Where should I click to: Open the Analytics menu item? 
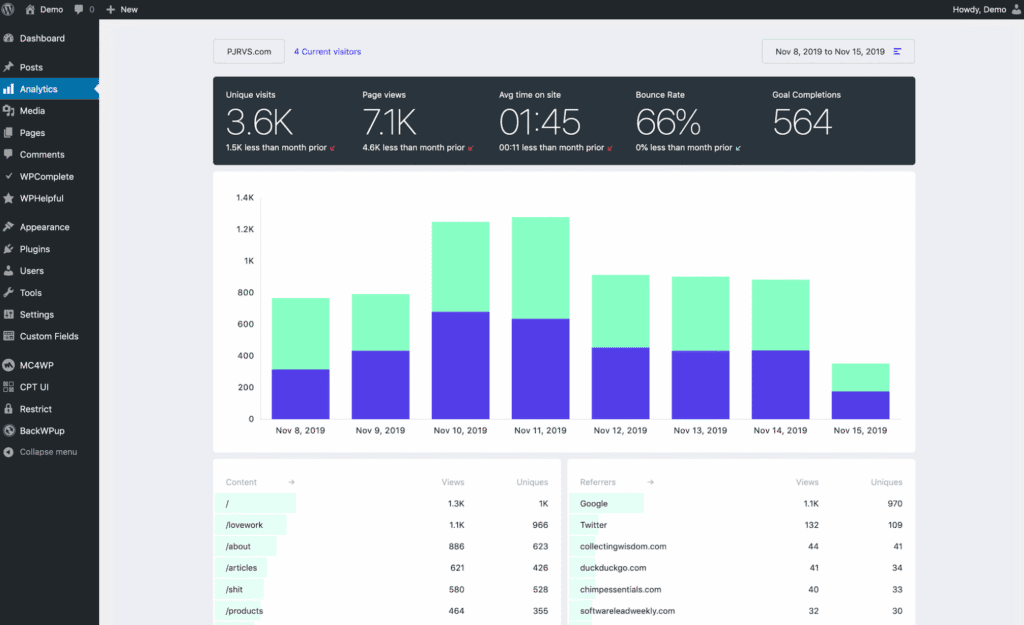[39, 89]
